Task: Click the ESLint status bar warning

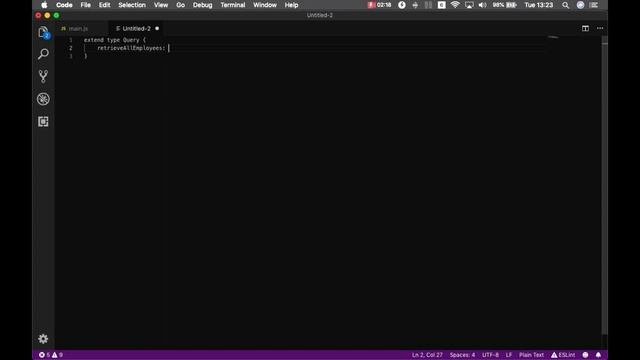Action: (563, 355)
